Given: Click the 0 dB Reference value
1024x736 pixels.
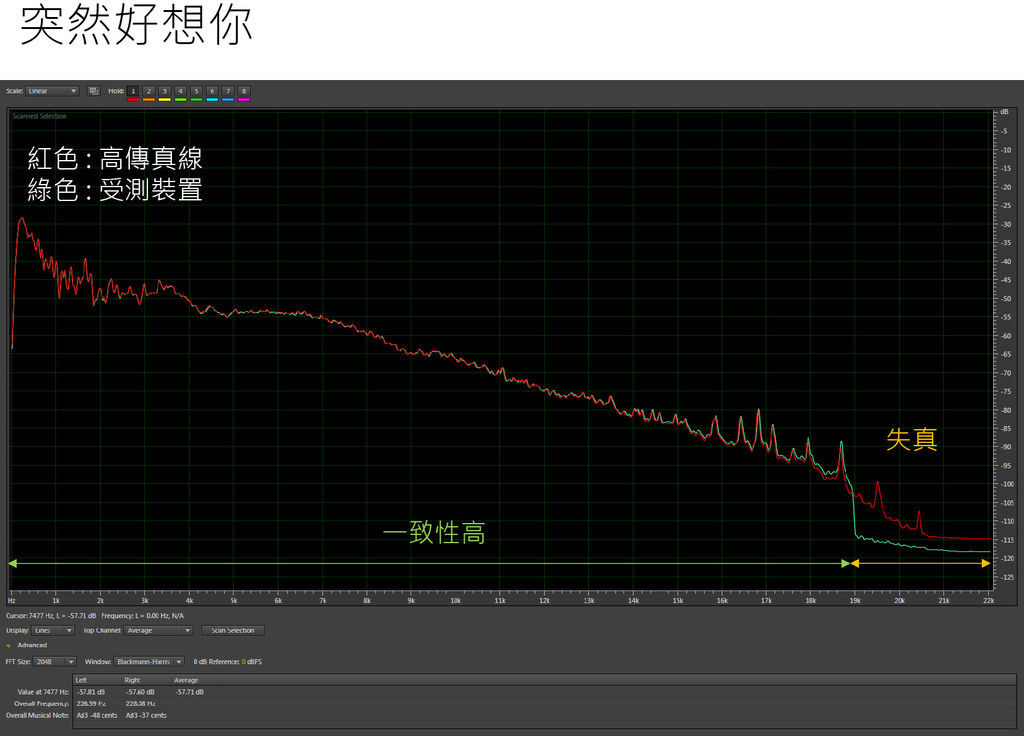Looking at the screenshot, I should [x=244, y=662].
